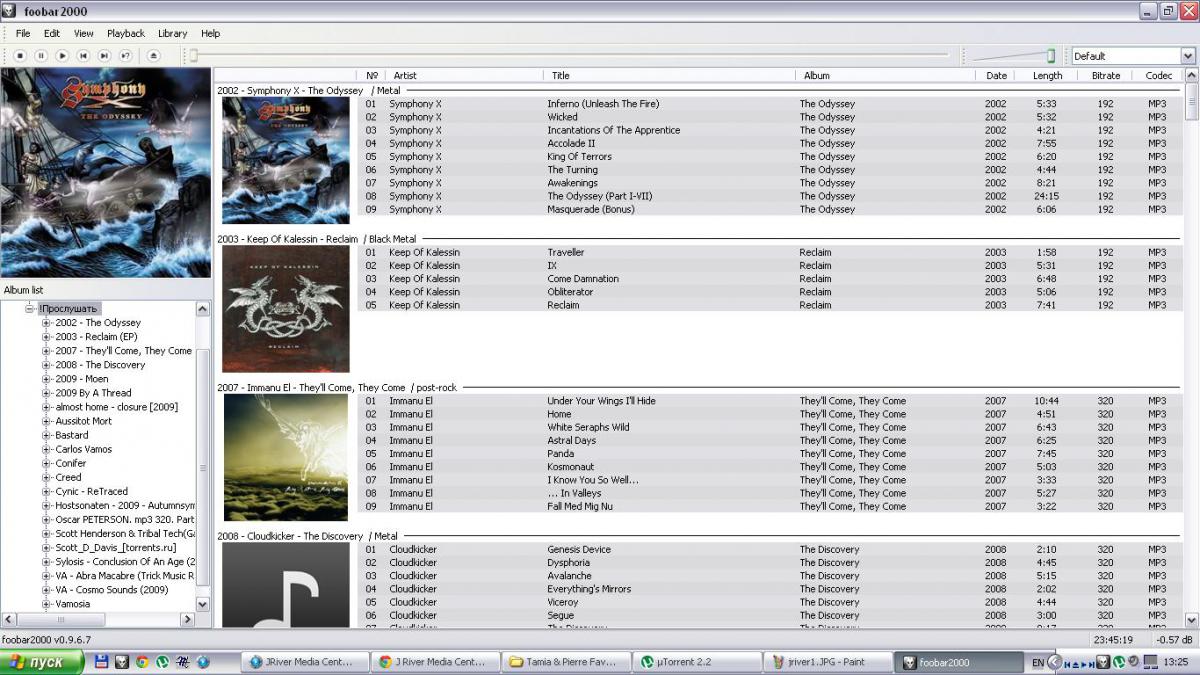Screen dimensions: 1200x675
Task: Open the Library menu
Action: [173, 33]
